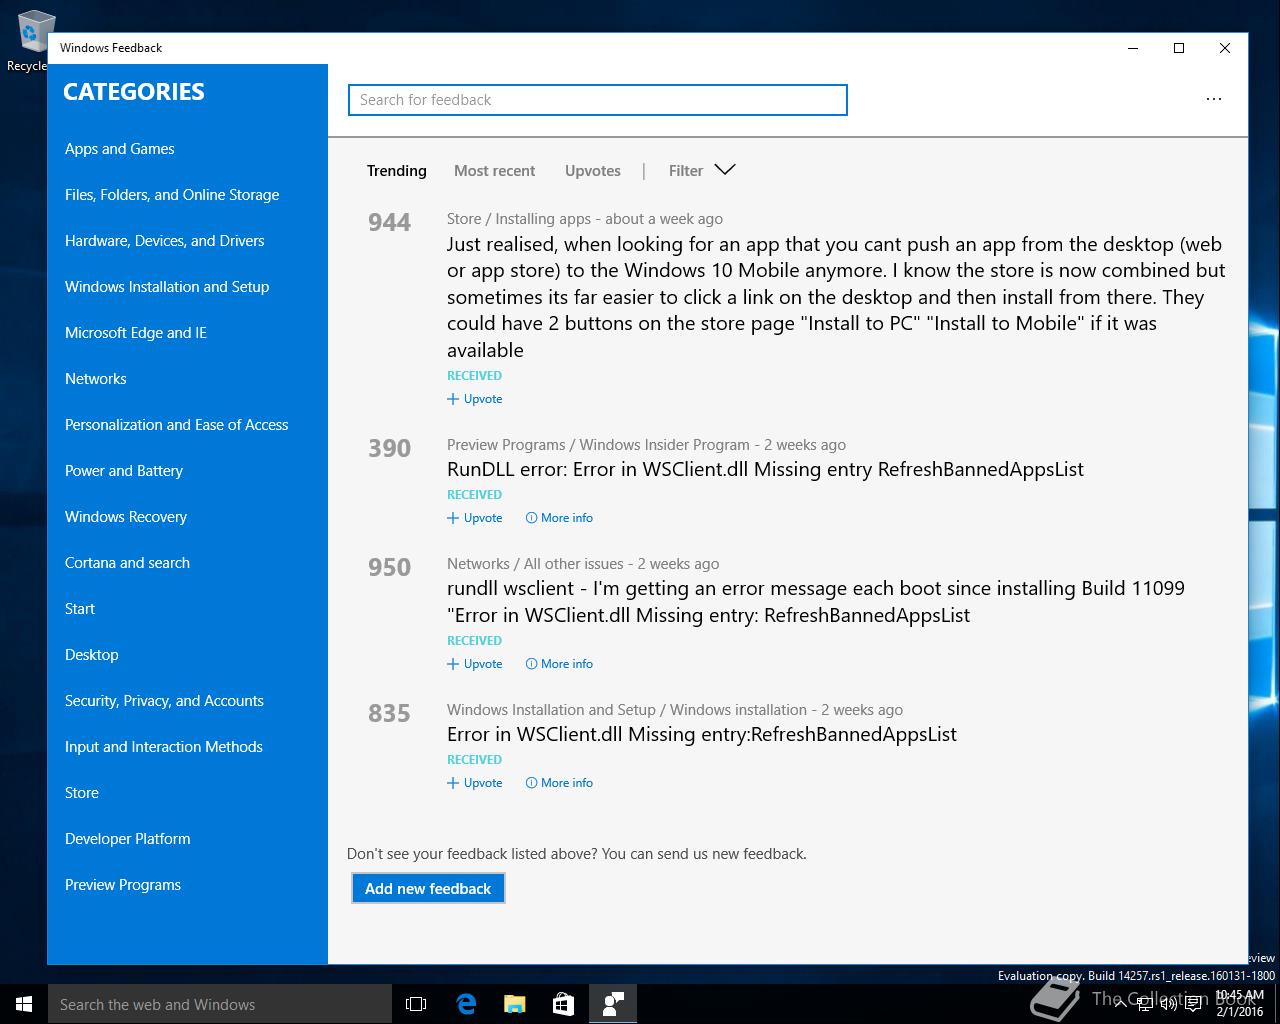Upvote the rundll wsclient Build 11099 feedback
The image size is (1280, 1024).
coord(475,664)
